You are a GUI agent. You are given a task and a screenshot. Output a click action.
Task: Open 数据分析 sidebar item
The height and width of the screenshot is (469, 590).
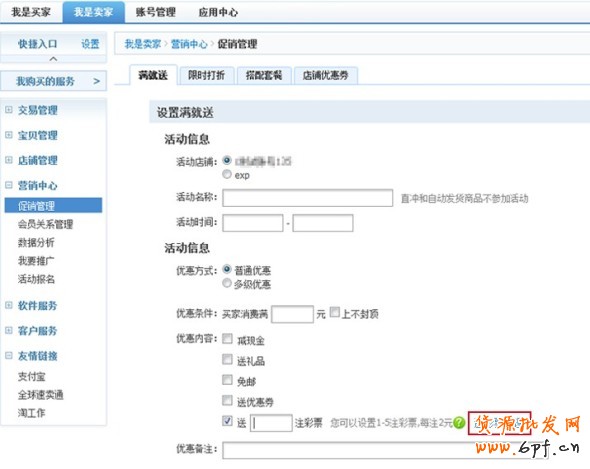[x=36, y=242]
